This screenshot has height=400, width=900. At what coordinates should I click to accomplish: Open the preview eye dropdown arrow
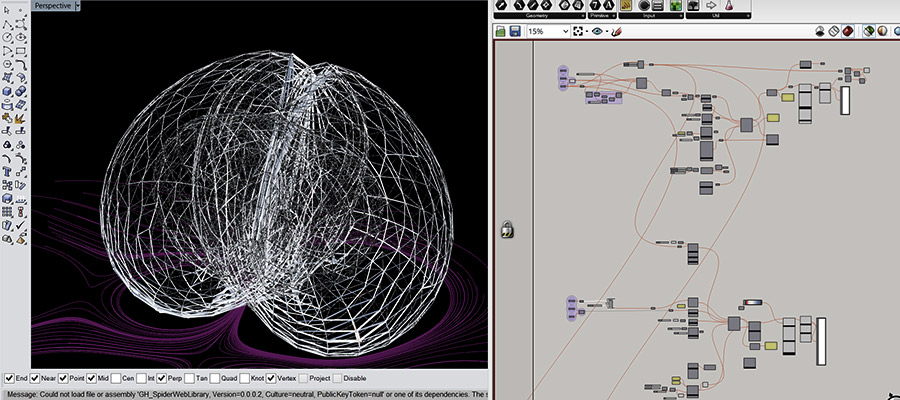tap(606, 31)
